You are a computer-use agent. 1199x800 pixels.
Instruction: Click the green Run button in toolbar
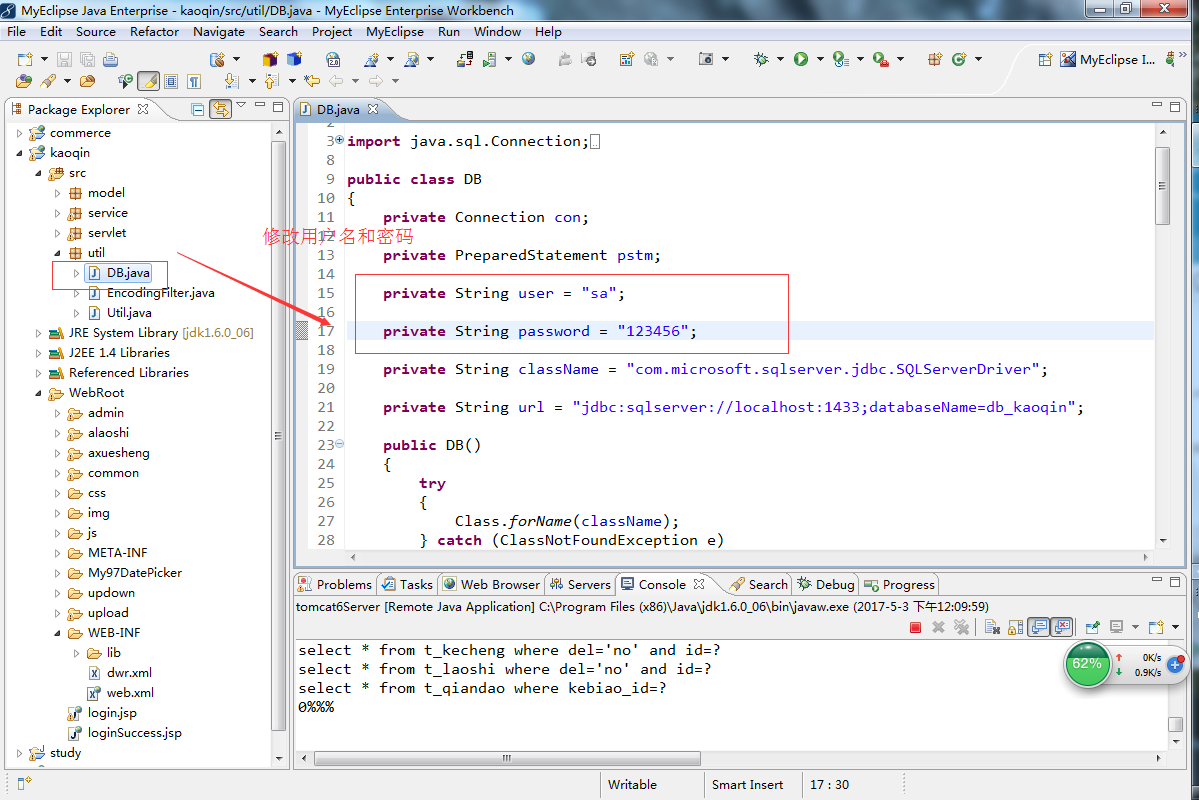tap(801, 59)
